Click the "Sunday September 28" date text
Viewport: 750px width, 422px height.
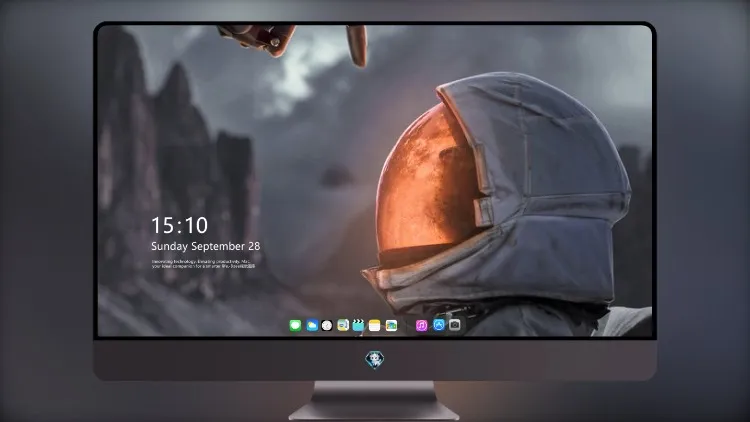(206, 246)
